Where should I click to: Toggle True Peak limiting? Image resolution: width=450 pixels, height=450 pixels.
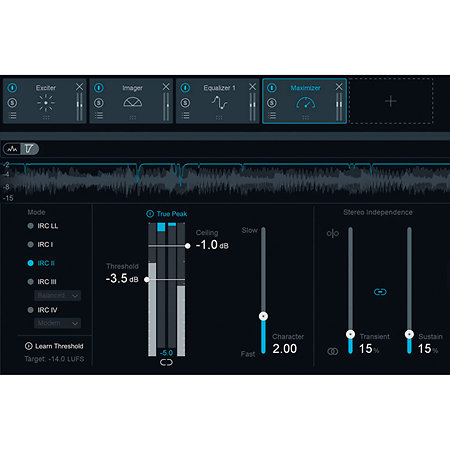167,214
